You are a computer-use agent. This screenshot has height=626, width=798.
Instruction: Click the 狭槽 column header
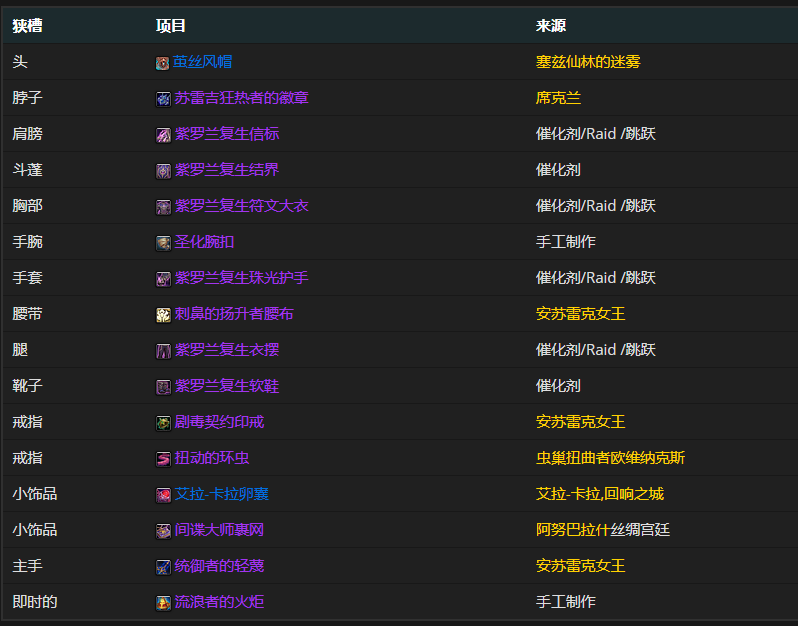point(27,25)
